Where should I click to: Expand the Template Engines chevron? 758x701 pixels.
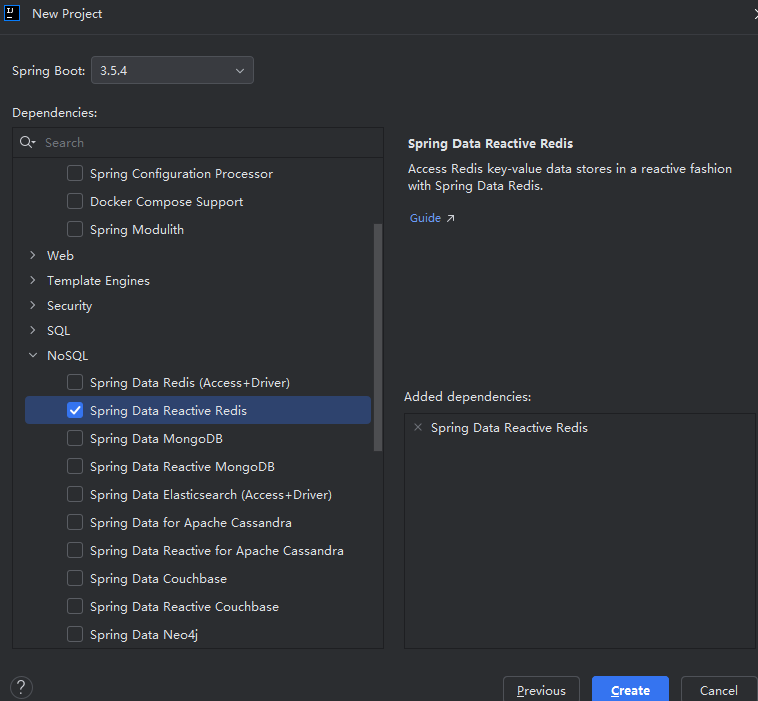tap(33, 280)
